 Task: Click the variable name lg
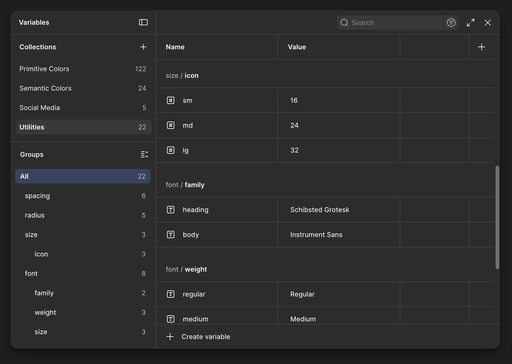(185, 150)
